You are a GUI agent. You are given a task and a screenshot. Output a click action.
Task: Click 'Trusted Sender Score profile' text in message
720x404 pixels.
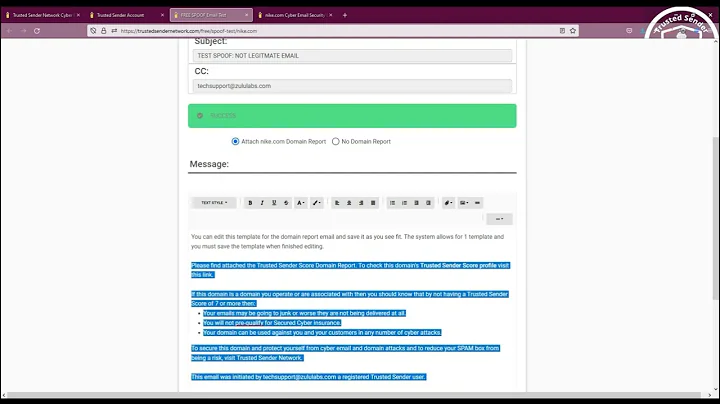coord(458,265)
